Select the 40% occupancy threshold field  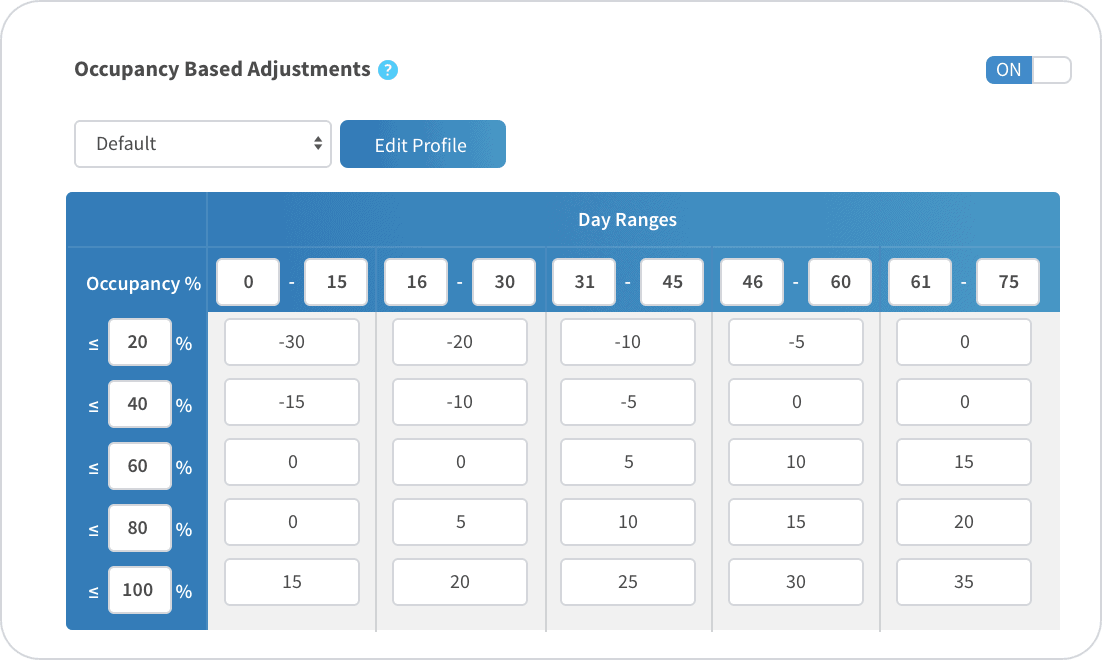tap(139, 405)
